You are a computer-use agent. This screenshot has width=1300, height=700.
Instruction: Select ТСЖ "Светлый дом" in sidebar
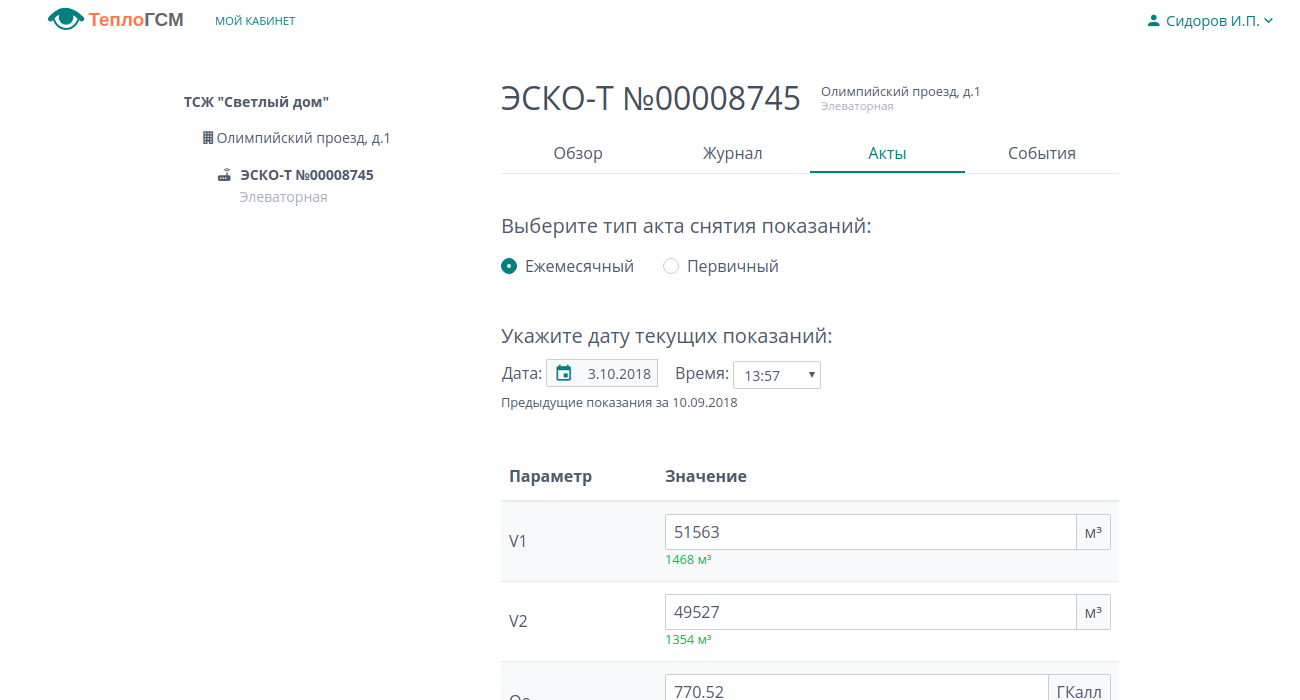(256, 102)
